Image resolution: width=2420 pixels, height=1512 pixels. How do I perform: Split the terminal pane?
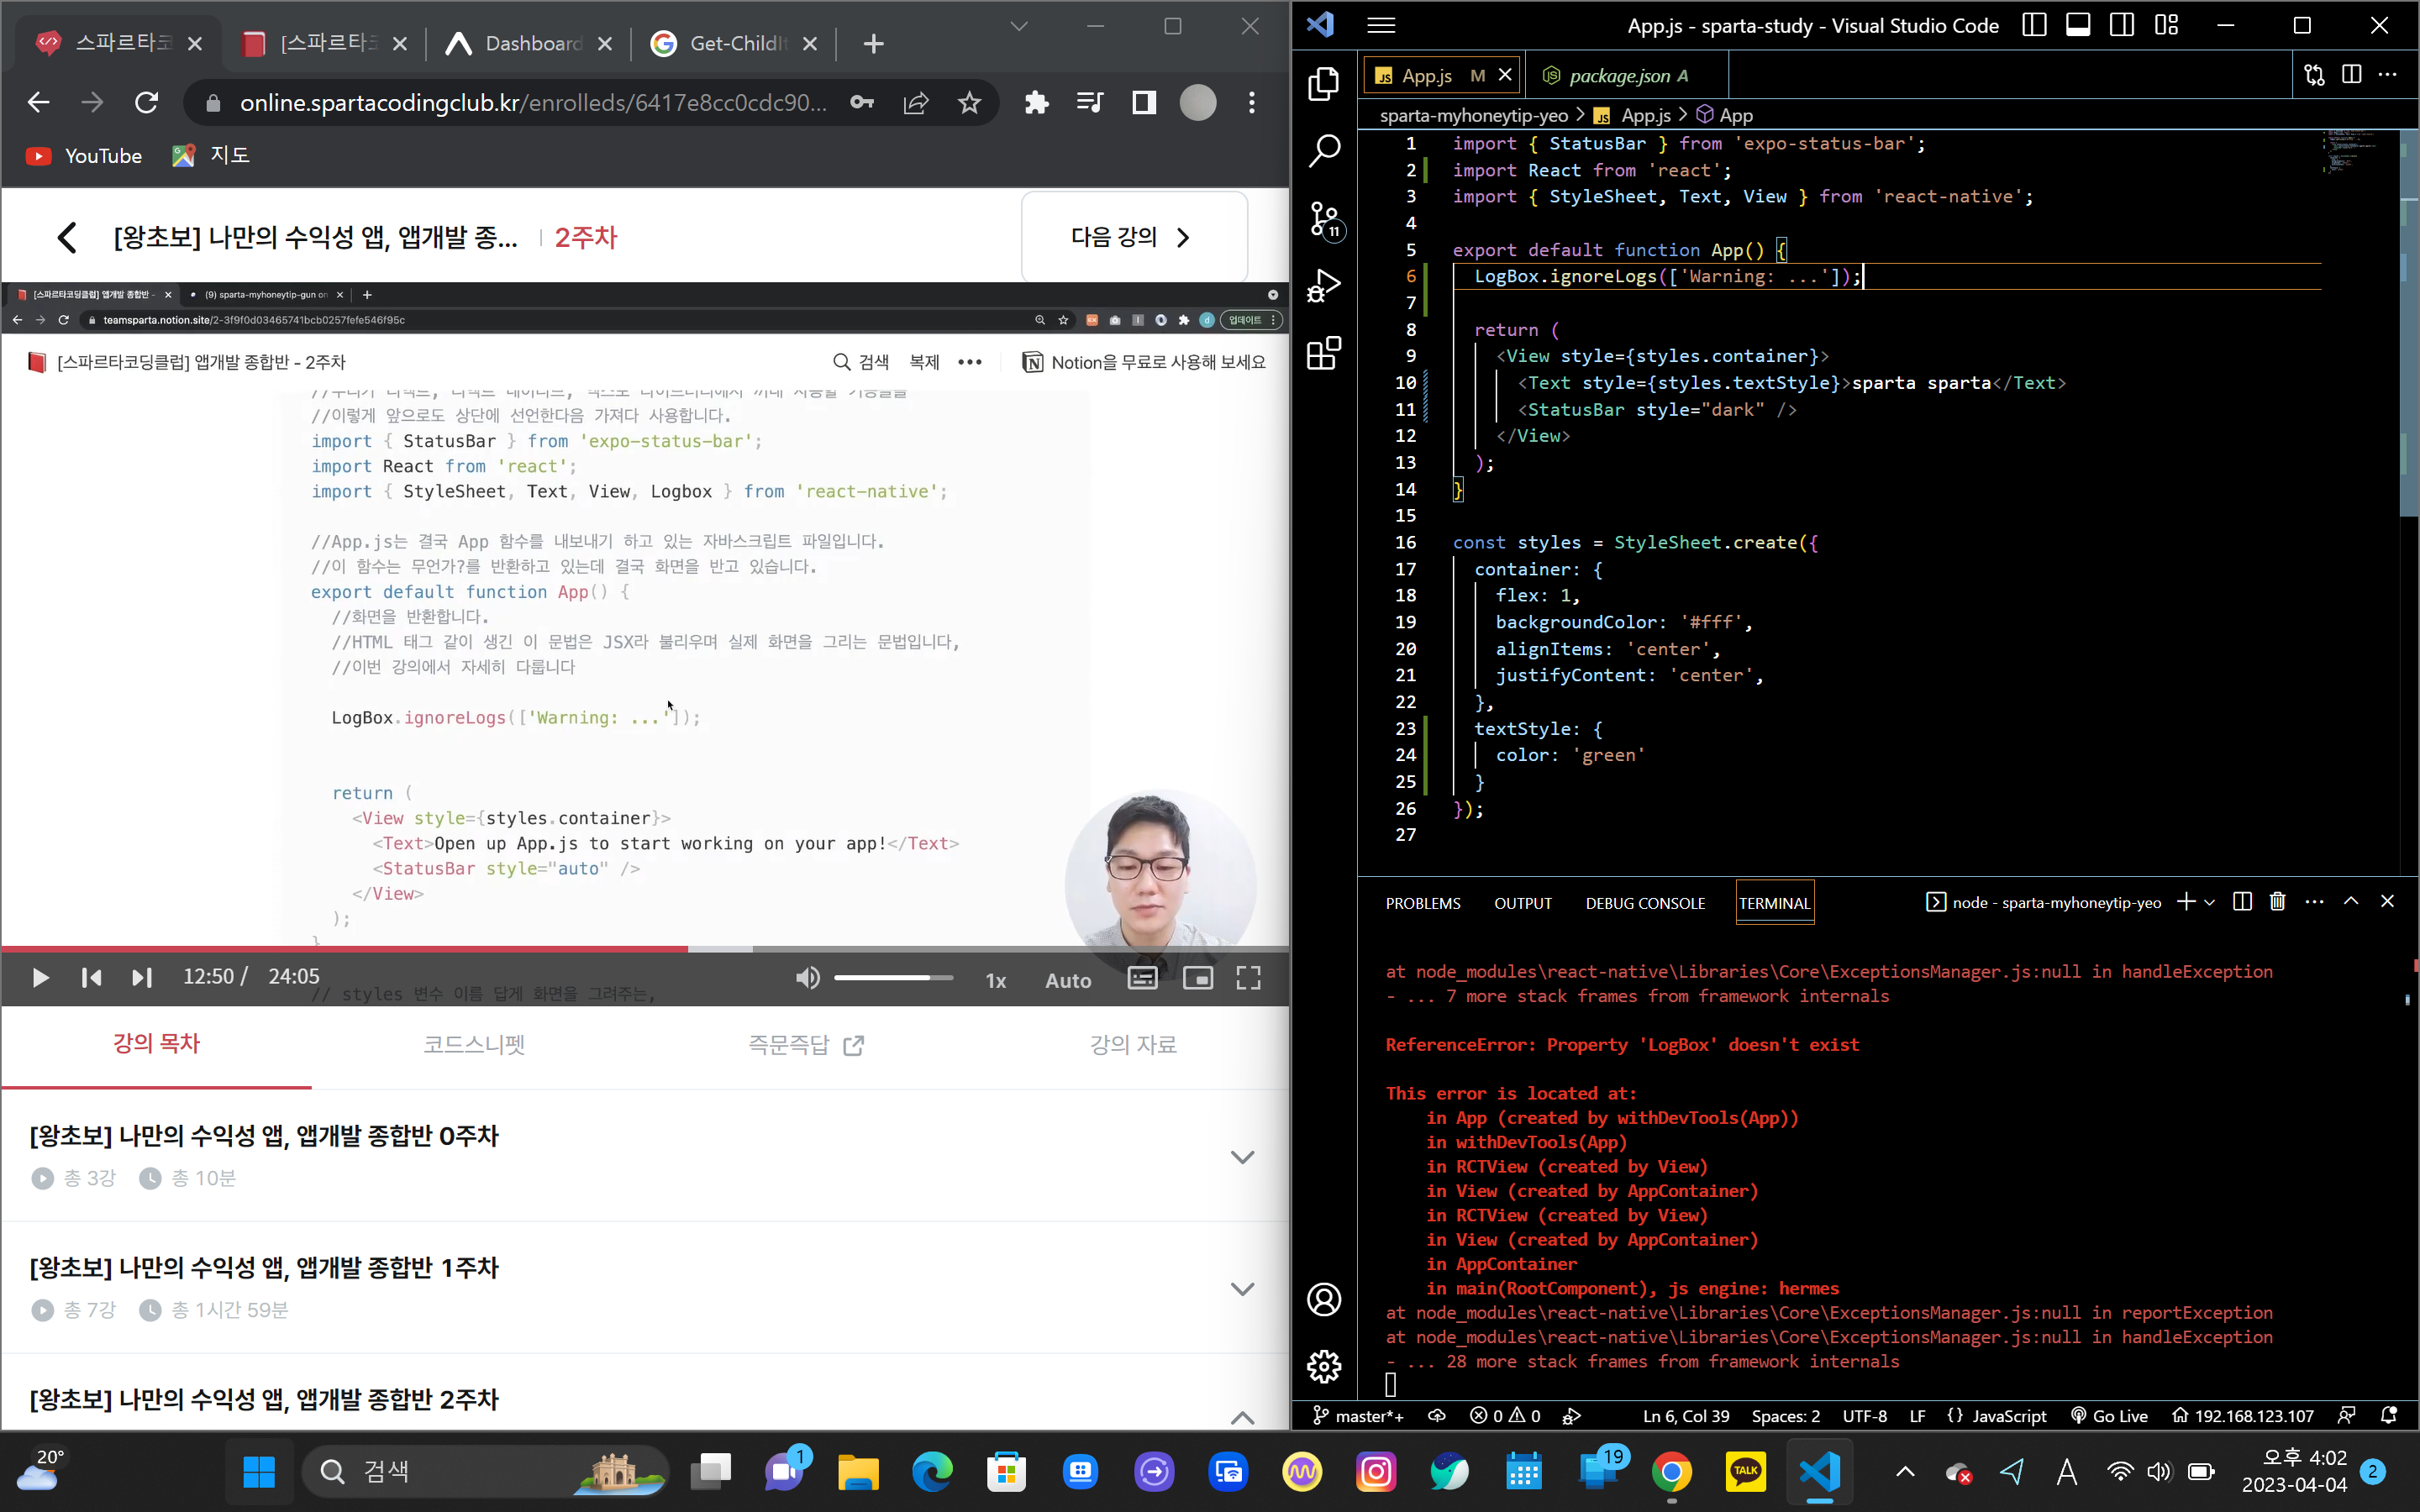coord(2242,902)
